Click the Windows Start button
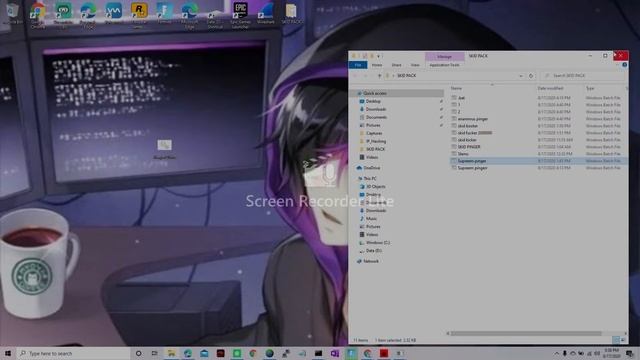Image resolution: width=640 pixels, height=360 pixels. pos(8,353)
